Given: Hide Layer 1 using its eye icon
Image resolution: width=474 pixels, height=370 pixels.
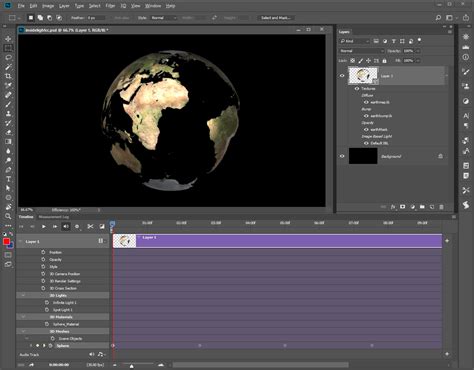Looking at the screenshot, I should [342, 76].
